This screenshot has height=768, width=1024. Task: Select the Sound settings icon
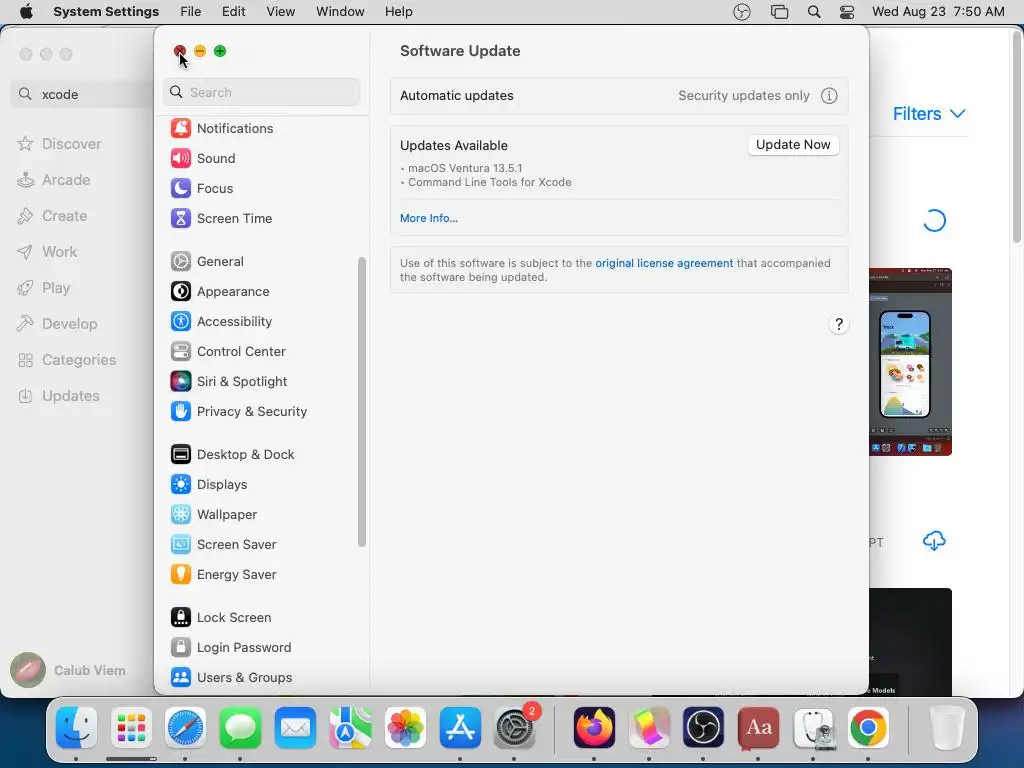coord(181,158)
